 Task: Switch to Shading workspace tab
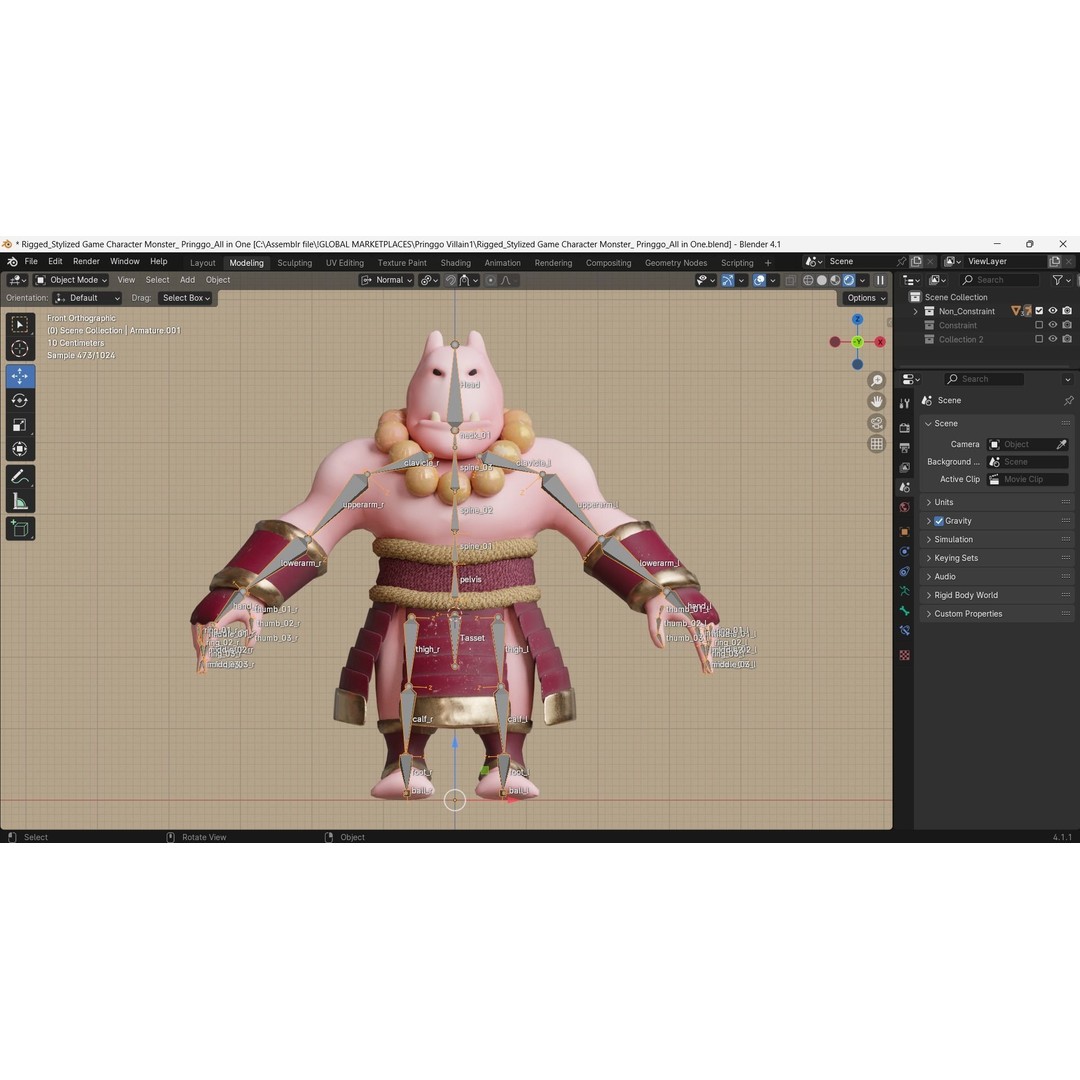tap(455, 263)
